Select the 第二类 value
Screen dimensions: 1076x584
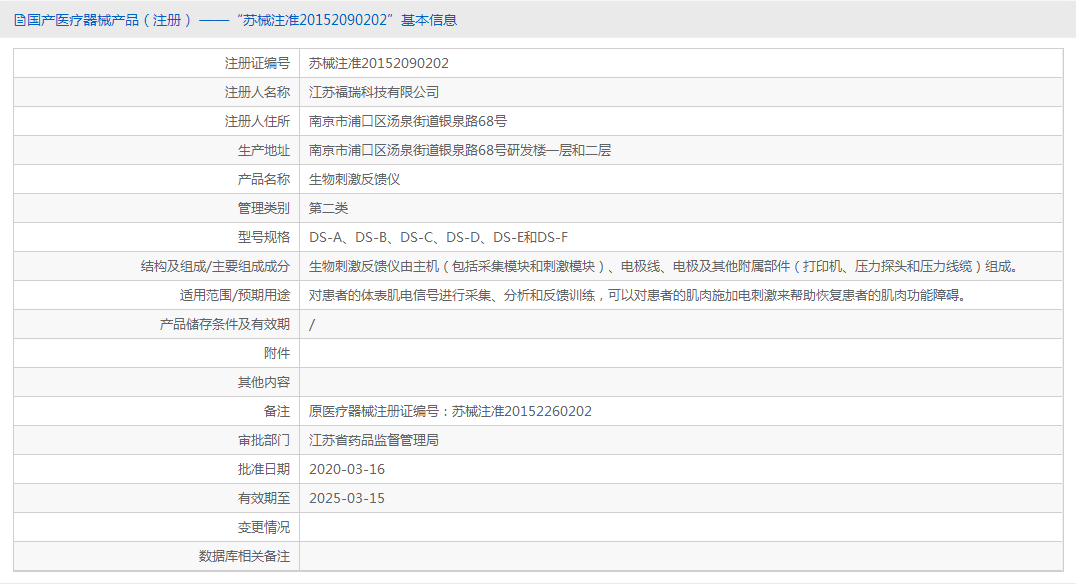tap(329, 208)
